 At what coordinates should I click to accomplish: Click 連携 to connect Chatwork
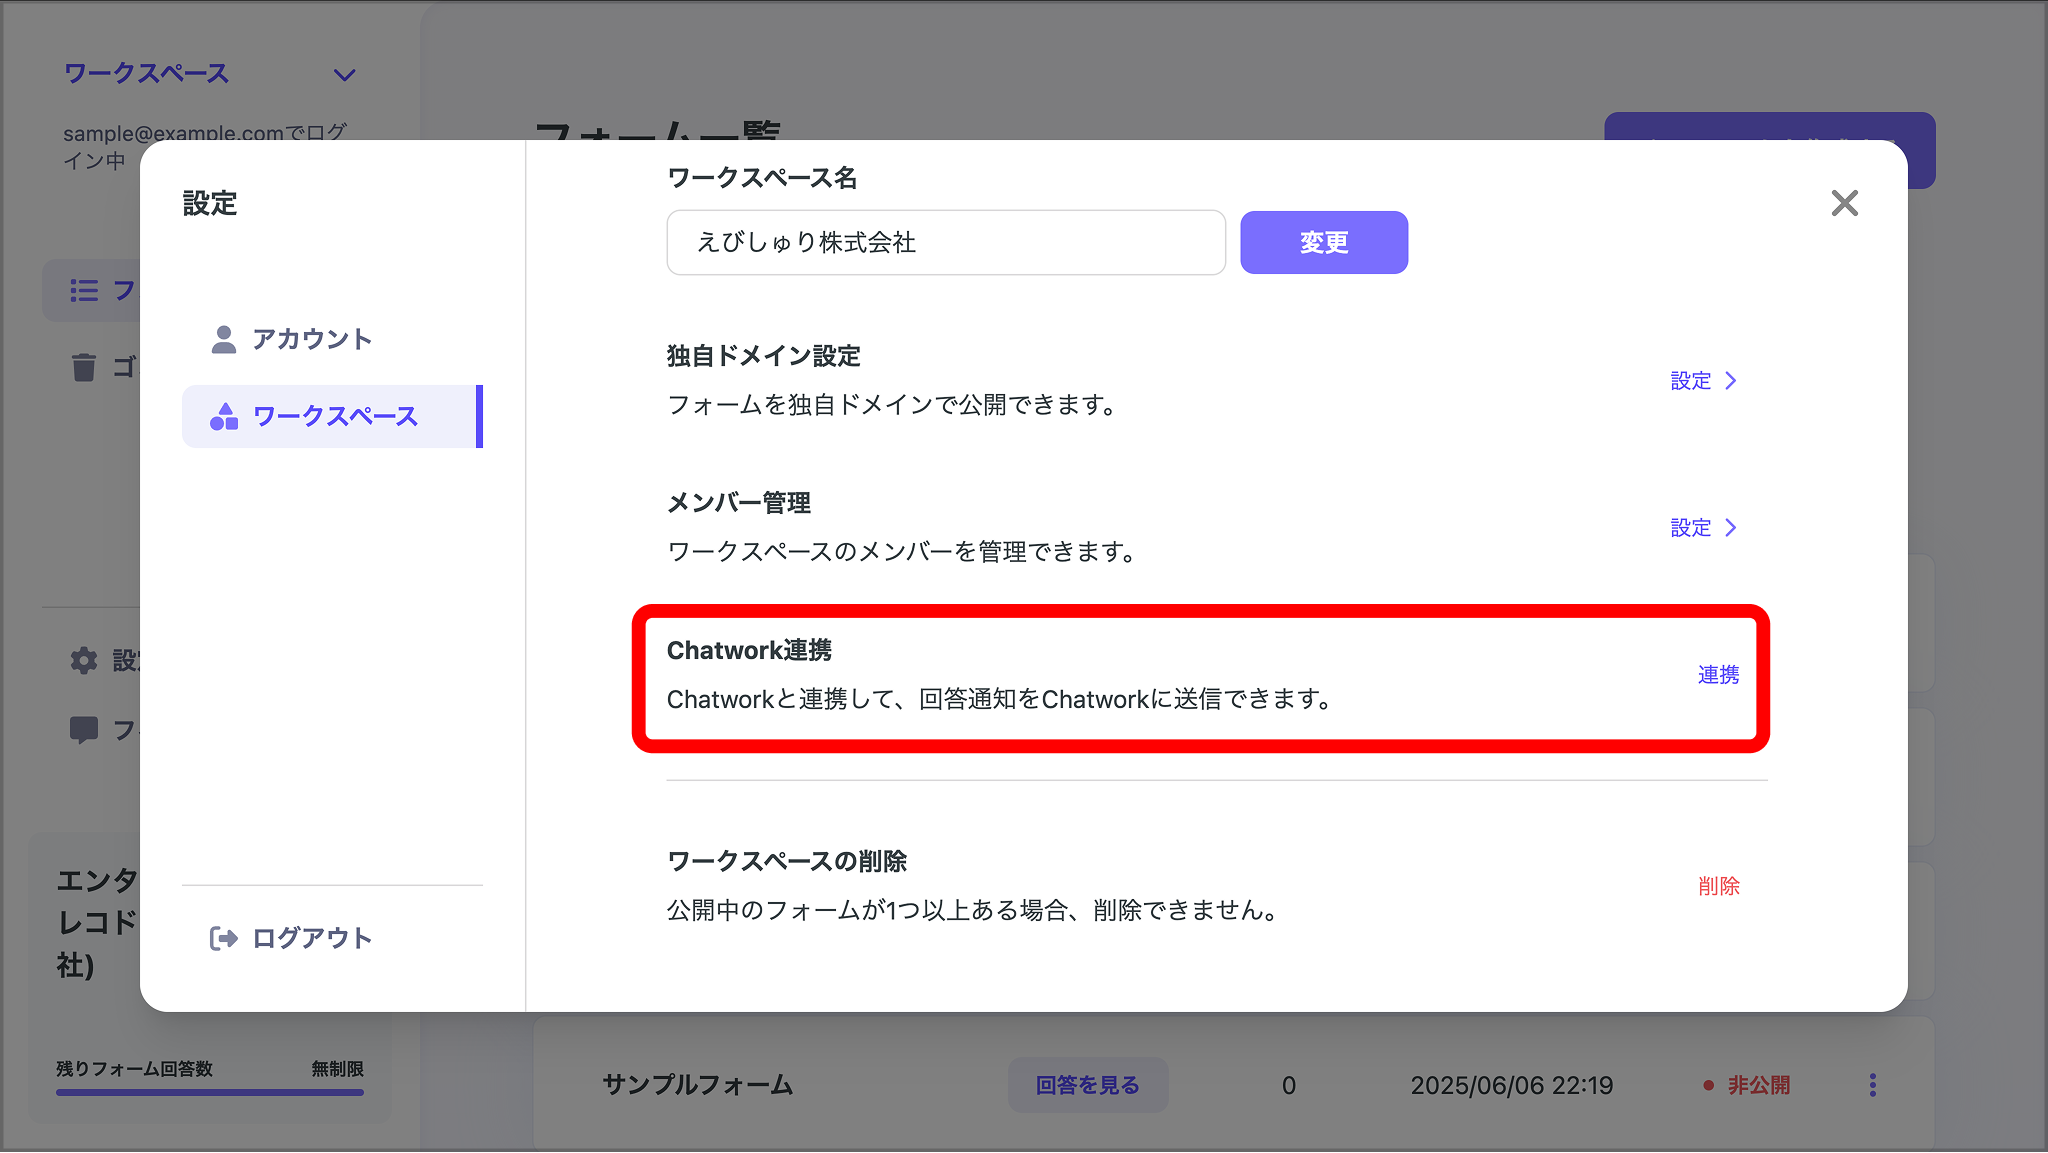(x=1716, y=675)
